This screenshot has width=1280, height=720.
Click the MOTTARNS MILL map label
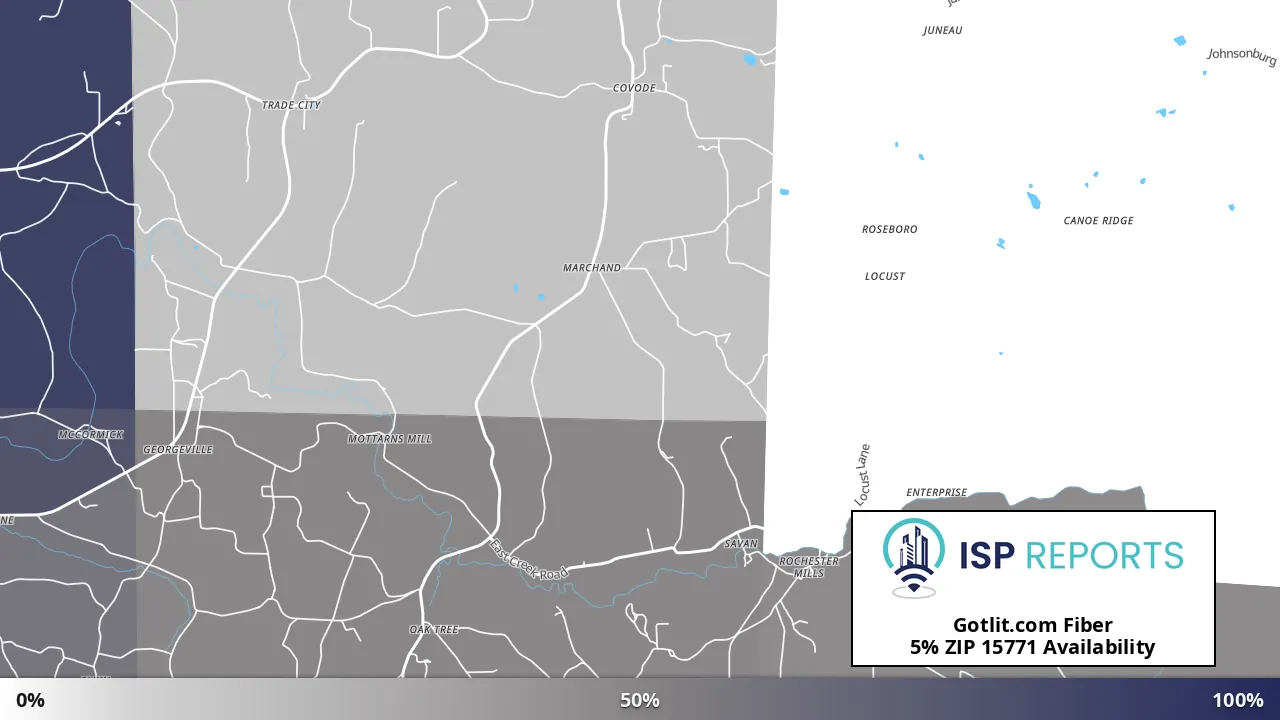click(x=390, y=439)
